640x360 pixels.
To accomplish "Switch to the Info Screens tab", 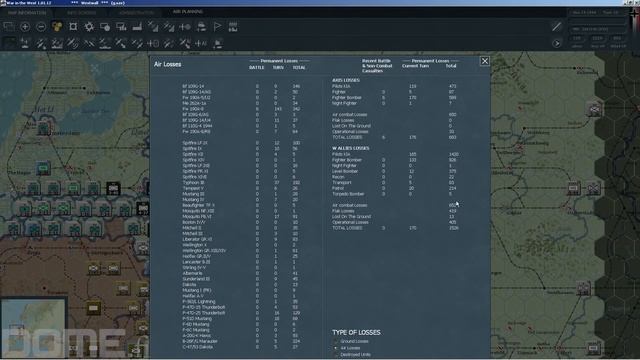I will 81,13.
